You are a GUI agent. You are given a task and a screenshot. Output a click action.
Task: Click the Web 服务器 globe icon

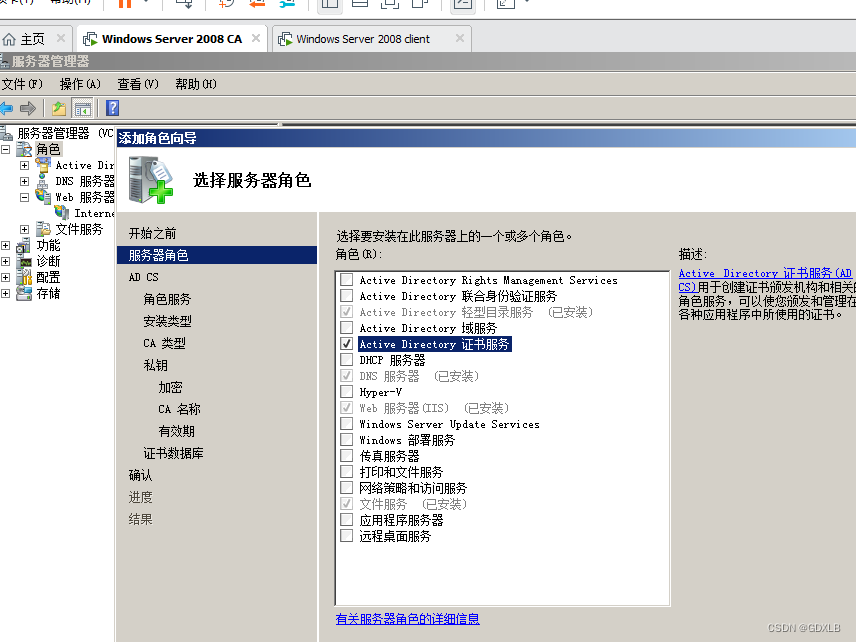(x=44, y=196)
